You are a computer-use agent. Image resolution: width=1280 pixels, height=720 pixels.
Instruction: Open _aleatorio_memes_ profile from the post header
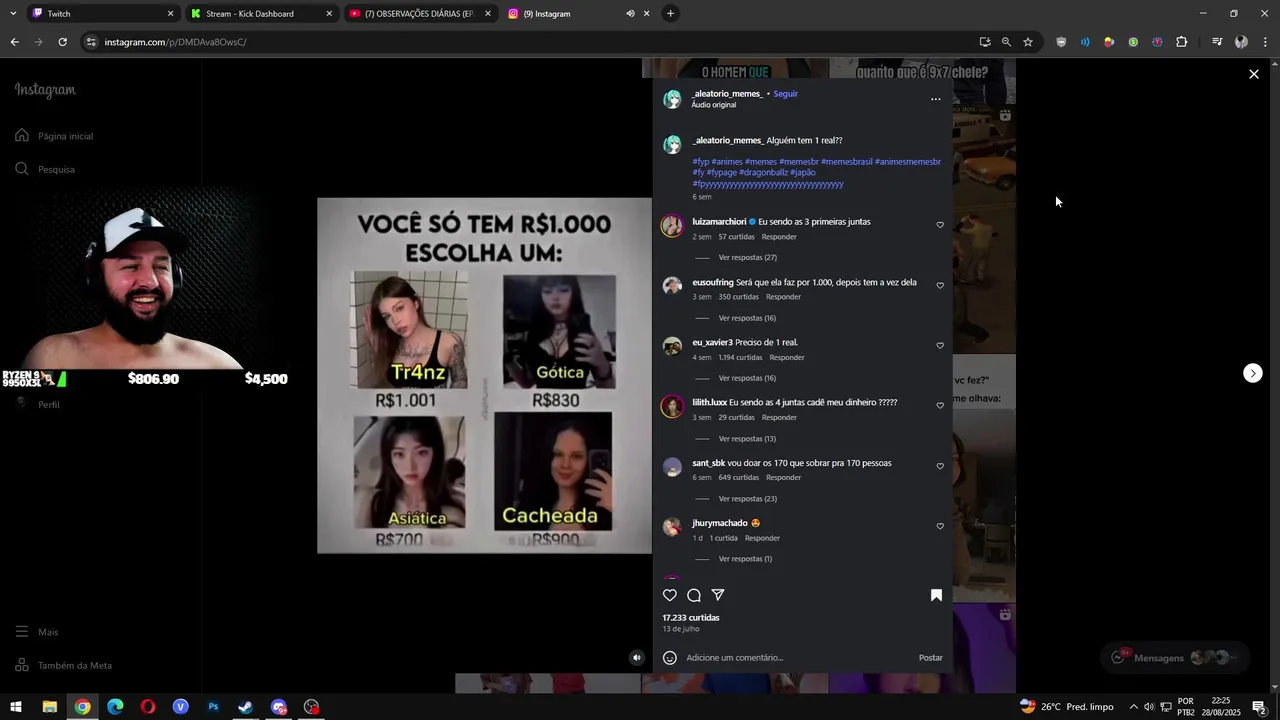727,94
